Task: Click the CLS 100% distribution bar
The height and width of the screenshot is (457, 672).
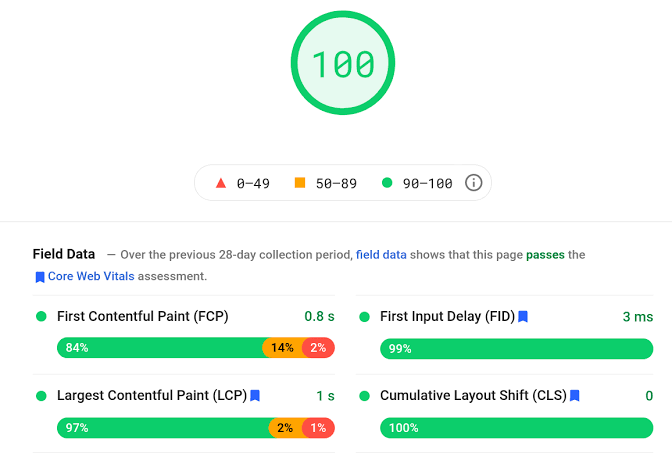Action: point(516,428)
